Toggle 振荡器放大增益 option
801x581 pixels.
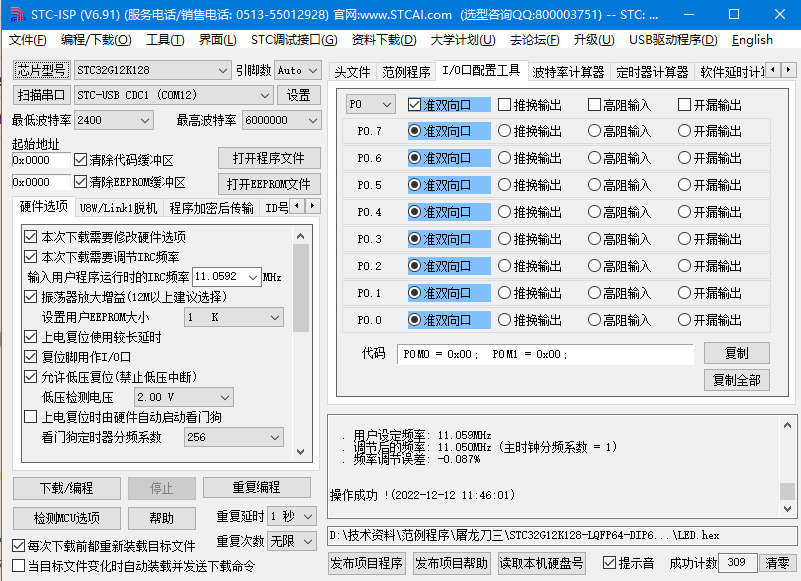click(126, 297)
